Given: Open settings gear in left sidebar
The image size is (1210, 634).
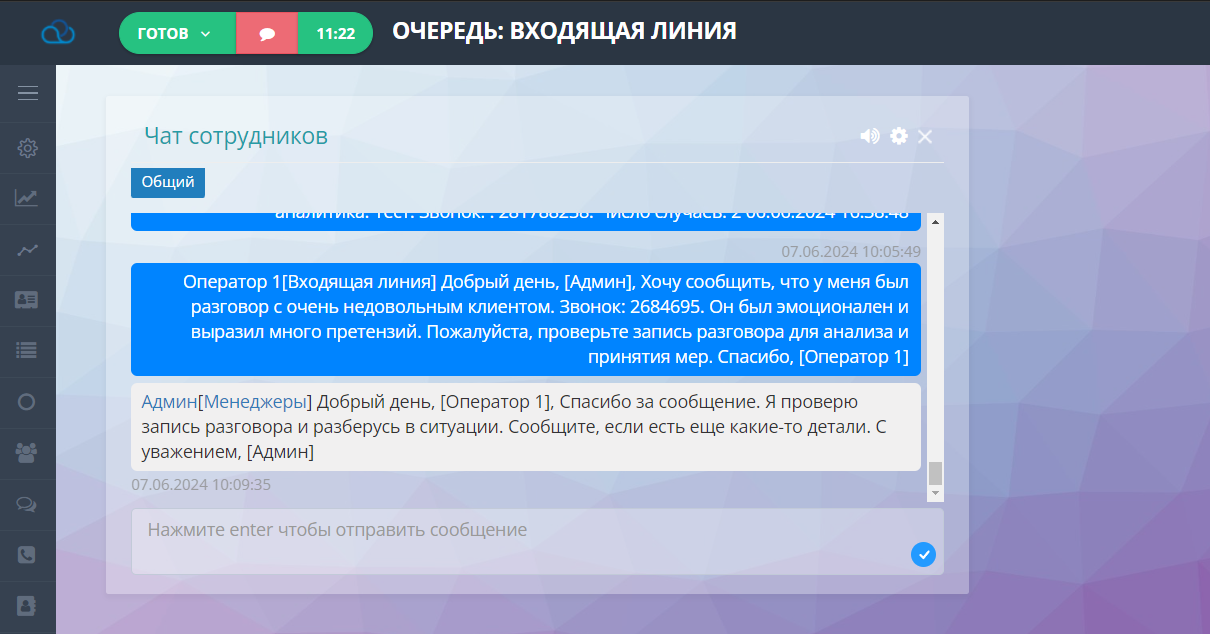Looking at the screenshot, I should pos(28,148).
